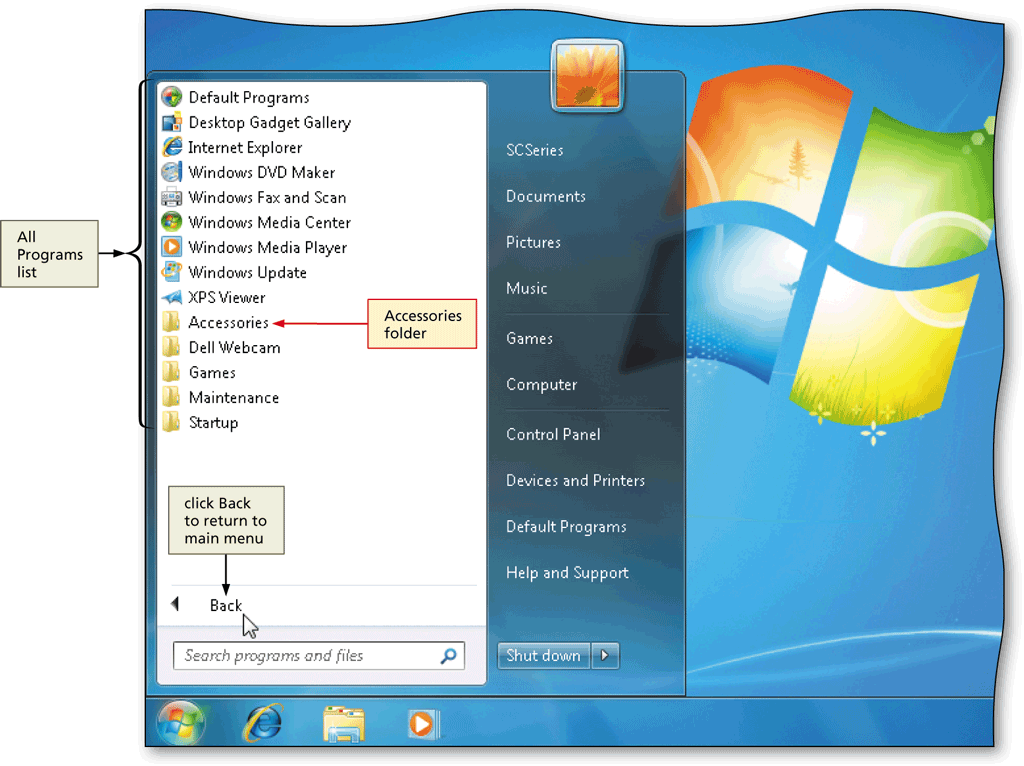Image resolution: width=1024 pixels, height=766 pixels.
Task: Open Documents from the right pane
Action: point(546,197)
